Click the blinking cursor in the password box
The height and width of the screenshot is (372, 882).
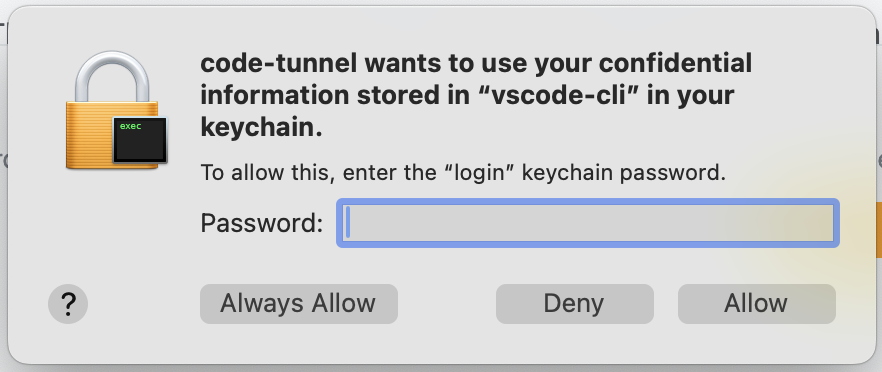(348, 223)
